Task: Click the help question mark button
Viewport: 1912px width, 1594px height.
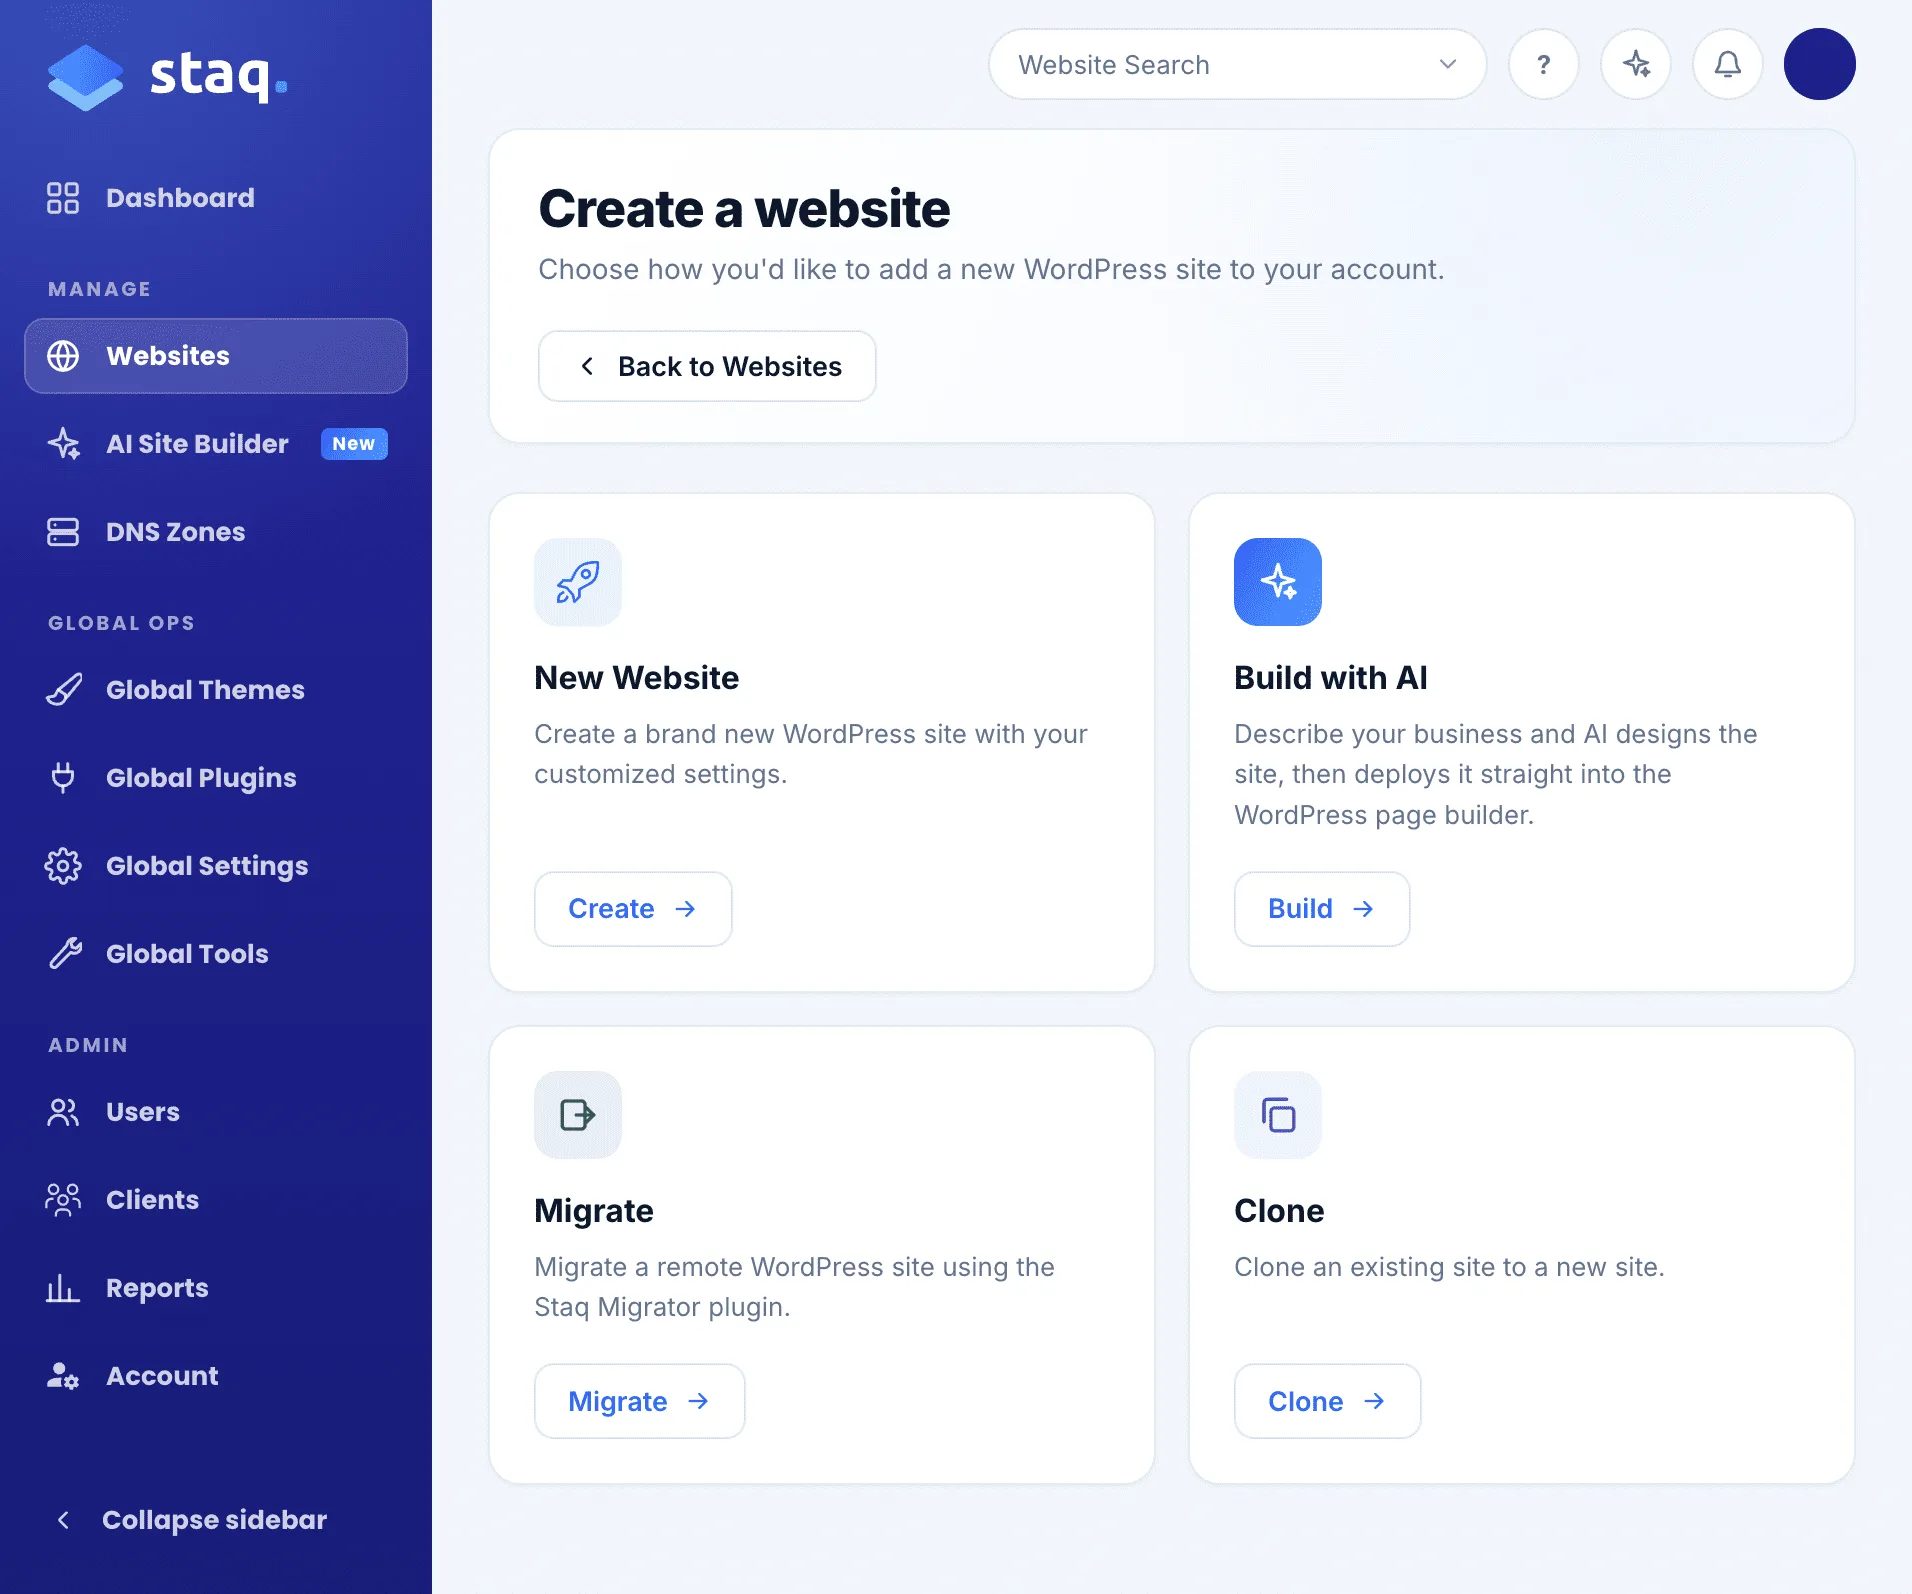Action: pos(1544,65)
